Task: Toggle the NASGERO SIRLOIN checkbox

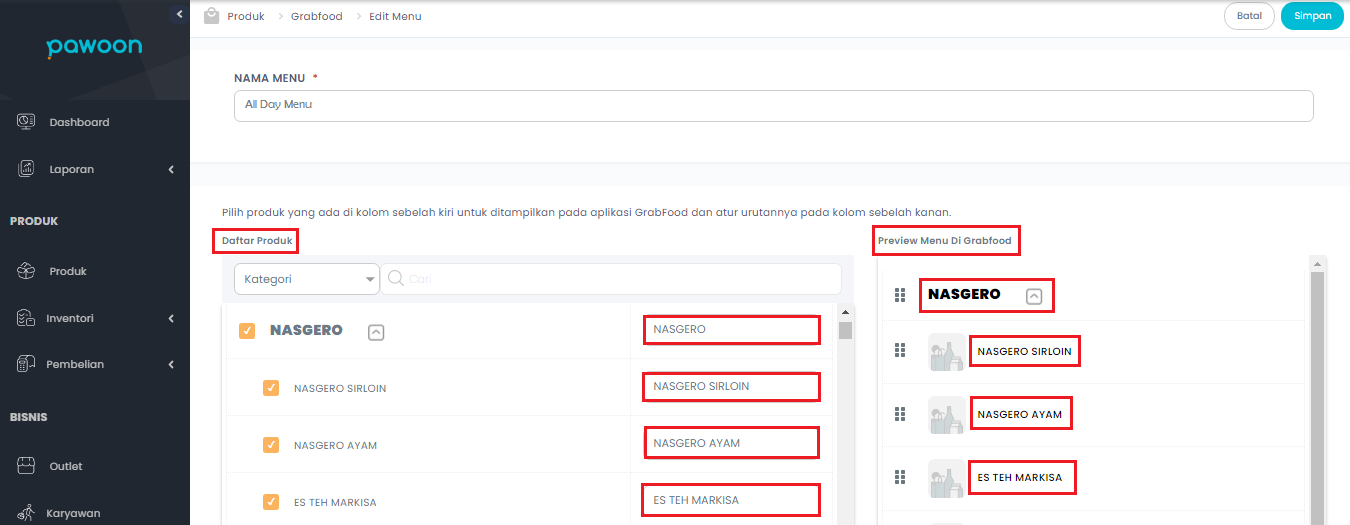Action: click(x=271, y=388)
